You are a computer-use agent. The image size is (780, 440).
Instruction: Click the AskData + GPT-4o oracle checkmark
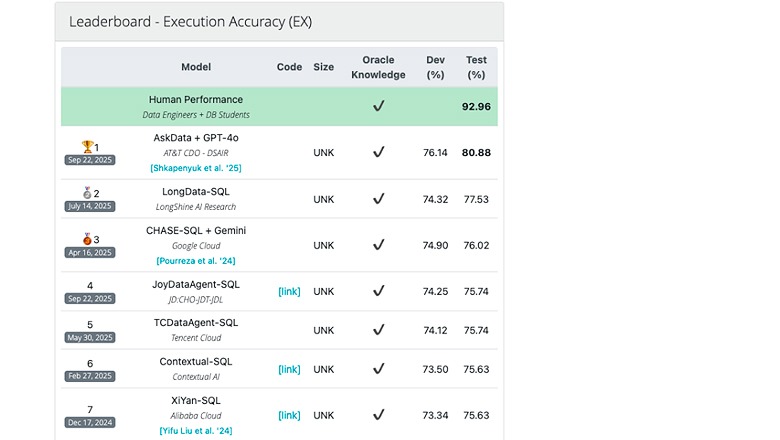[378, 153]
